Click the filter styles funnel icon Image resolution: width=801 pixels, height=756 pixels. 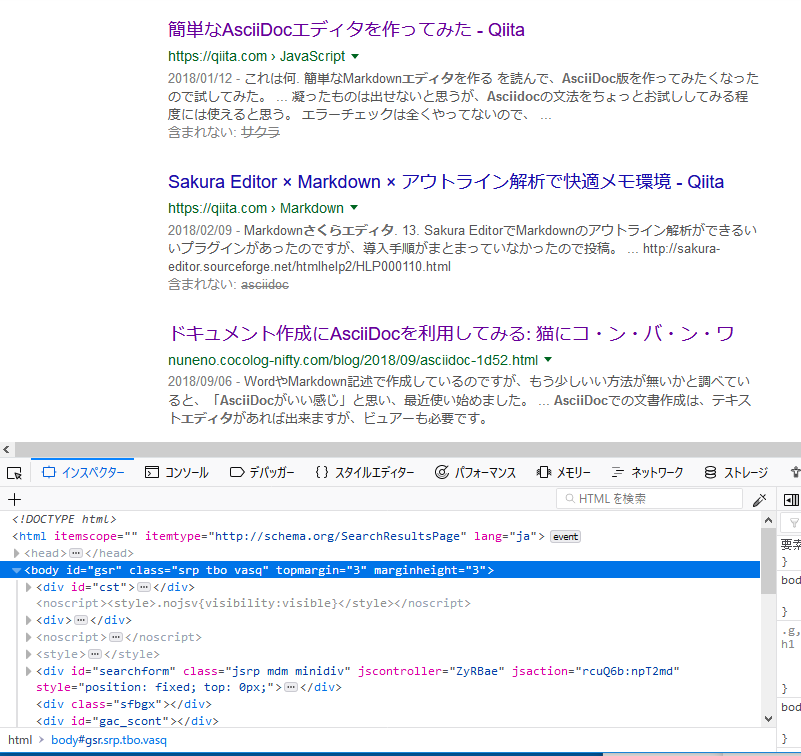(x=792, y=522)
